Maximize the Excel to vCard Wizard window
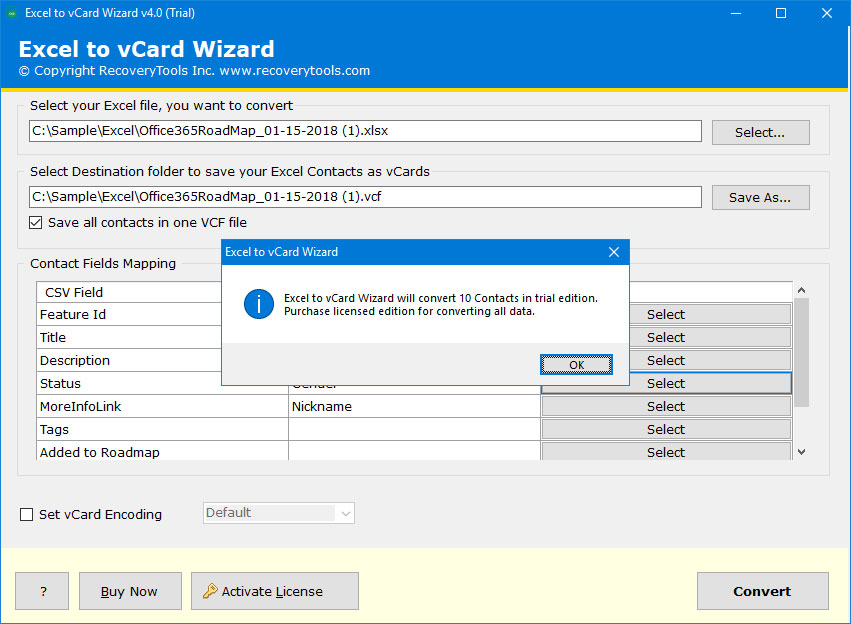Image resolution: width=851 pixels, height=624 pixels. point(781,13)
